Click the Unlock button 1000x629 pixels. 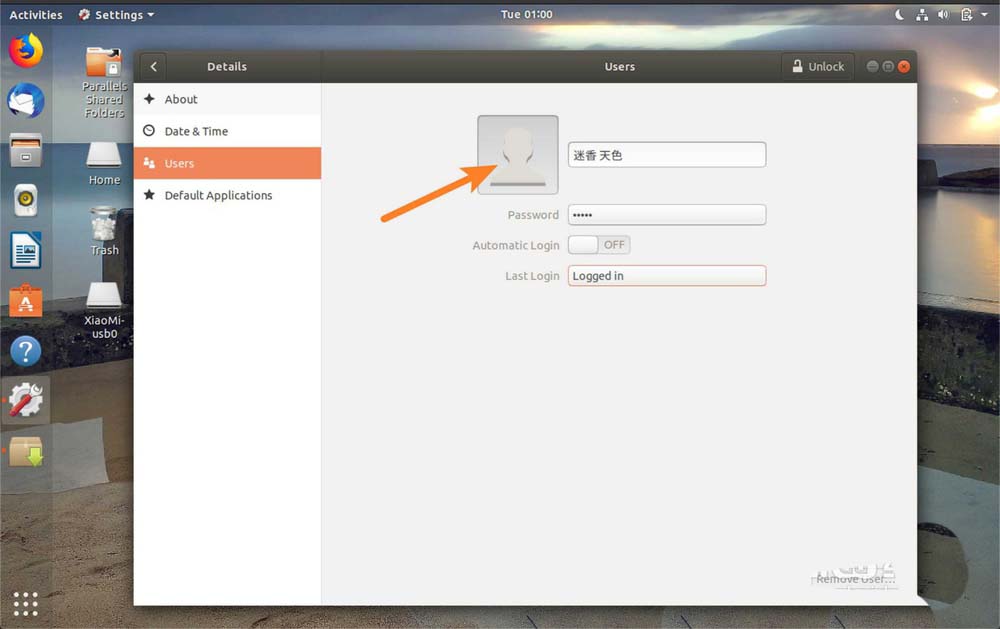click(818, 66)
